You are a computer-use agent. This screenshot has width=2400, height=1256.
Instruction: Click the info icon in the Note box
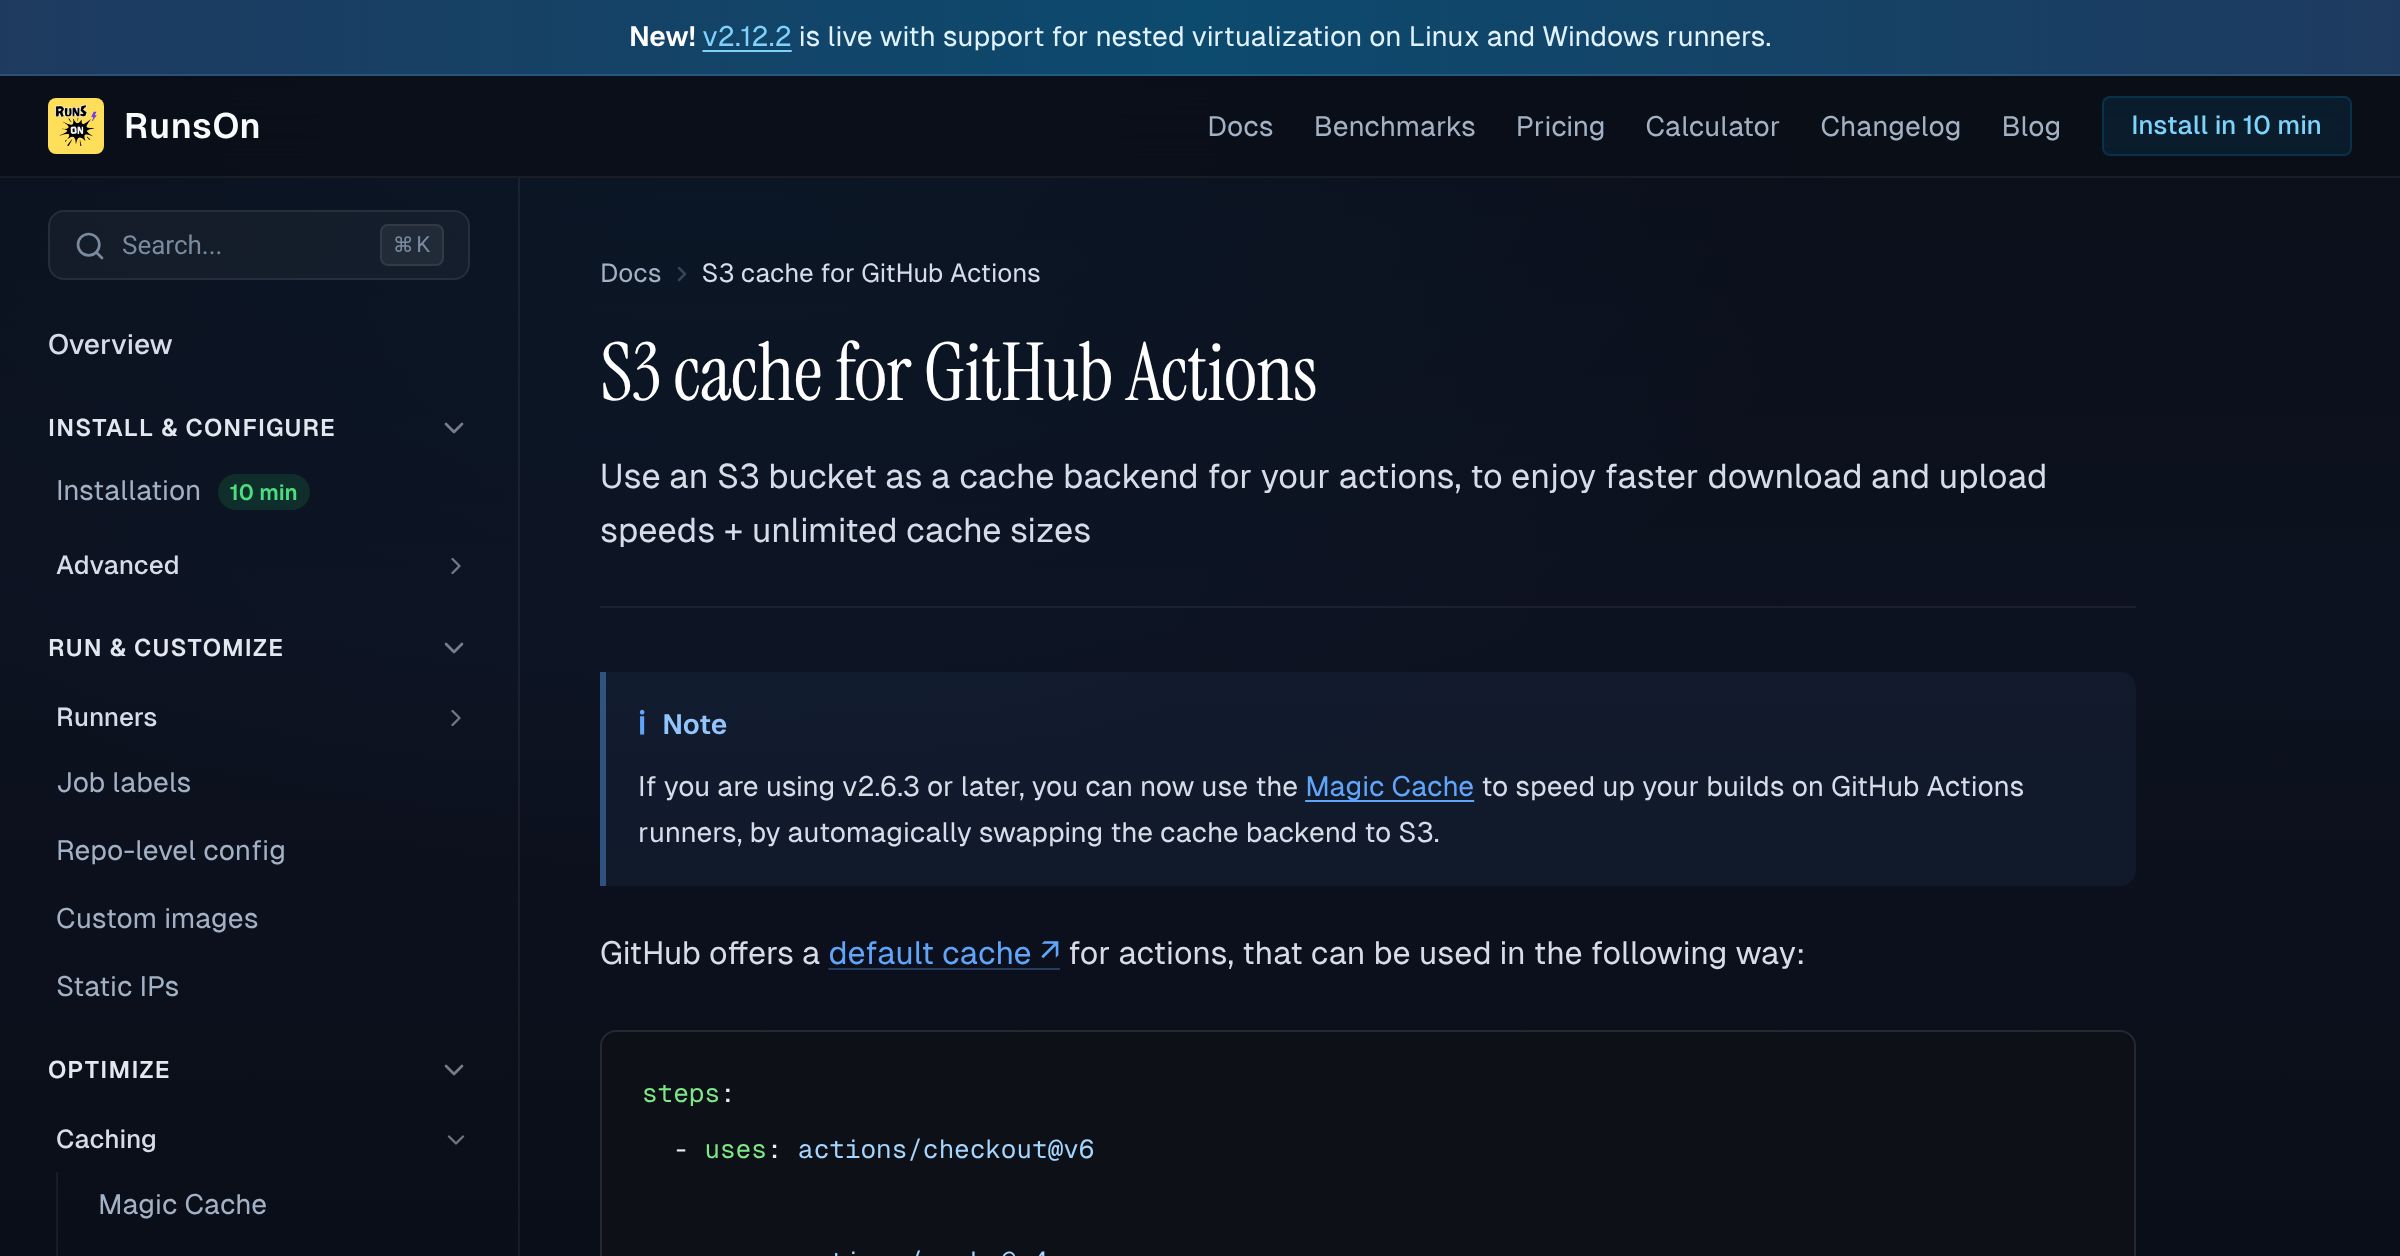pyautogui.click(x=644, y=723)
